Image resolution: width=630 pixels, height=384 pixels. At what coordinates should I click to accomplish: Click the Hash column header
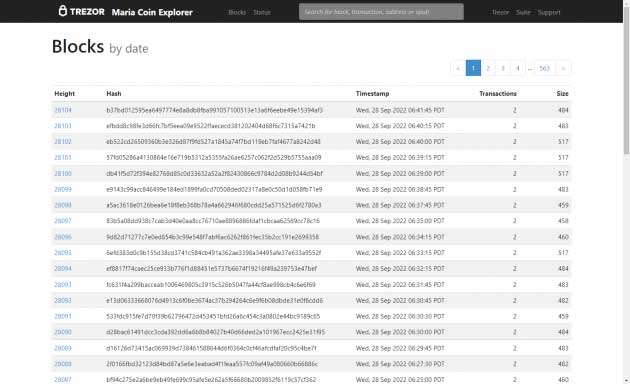[x=114, y=93]
